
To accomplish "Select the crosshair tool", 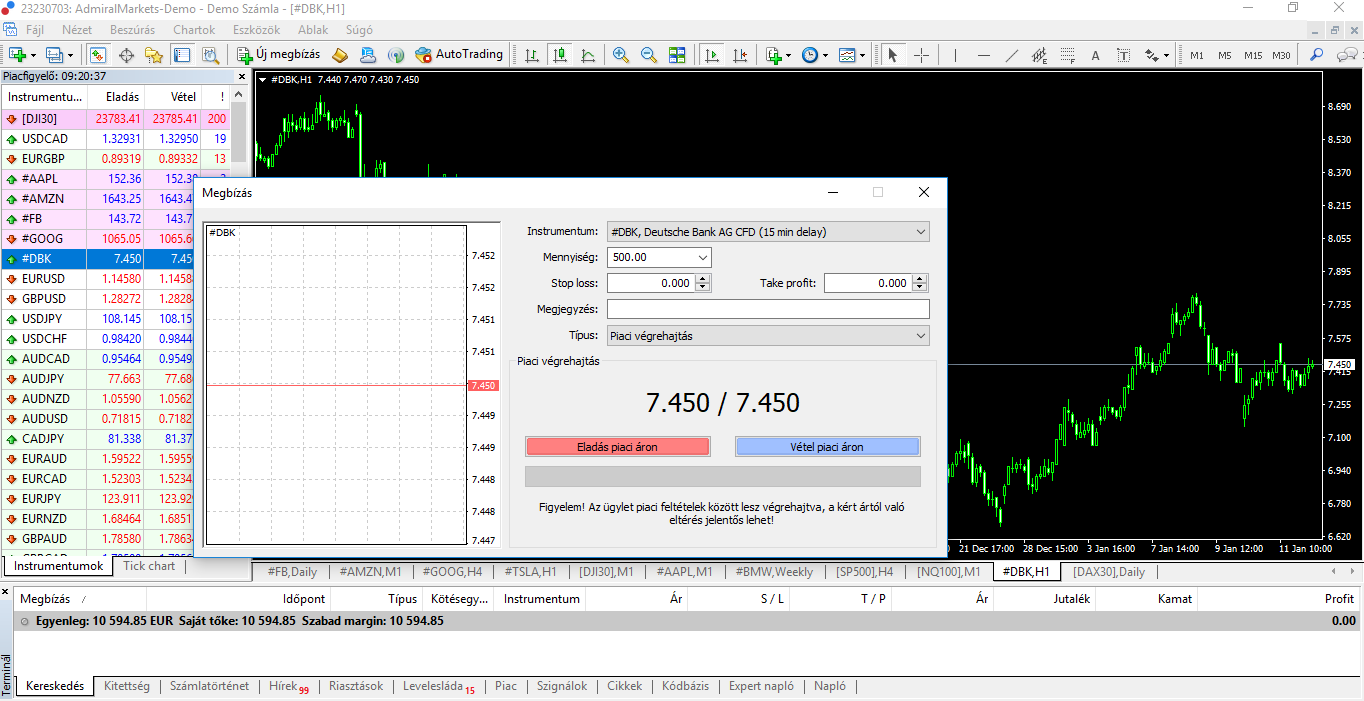I will [x=921, y=55].
